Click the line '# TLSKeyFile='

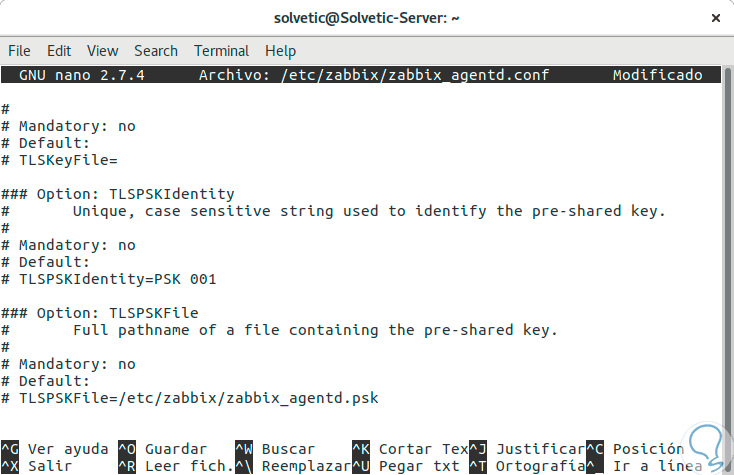click(59, 160)
